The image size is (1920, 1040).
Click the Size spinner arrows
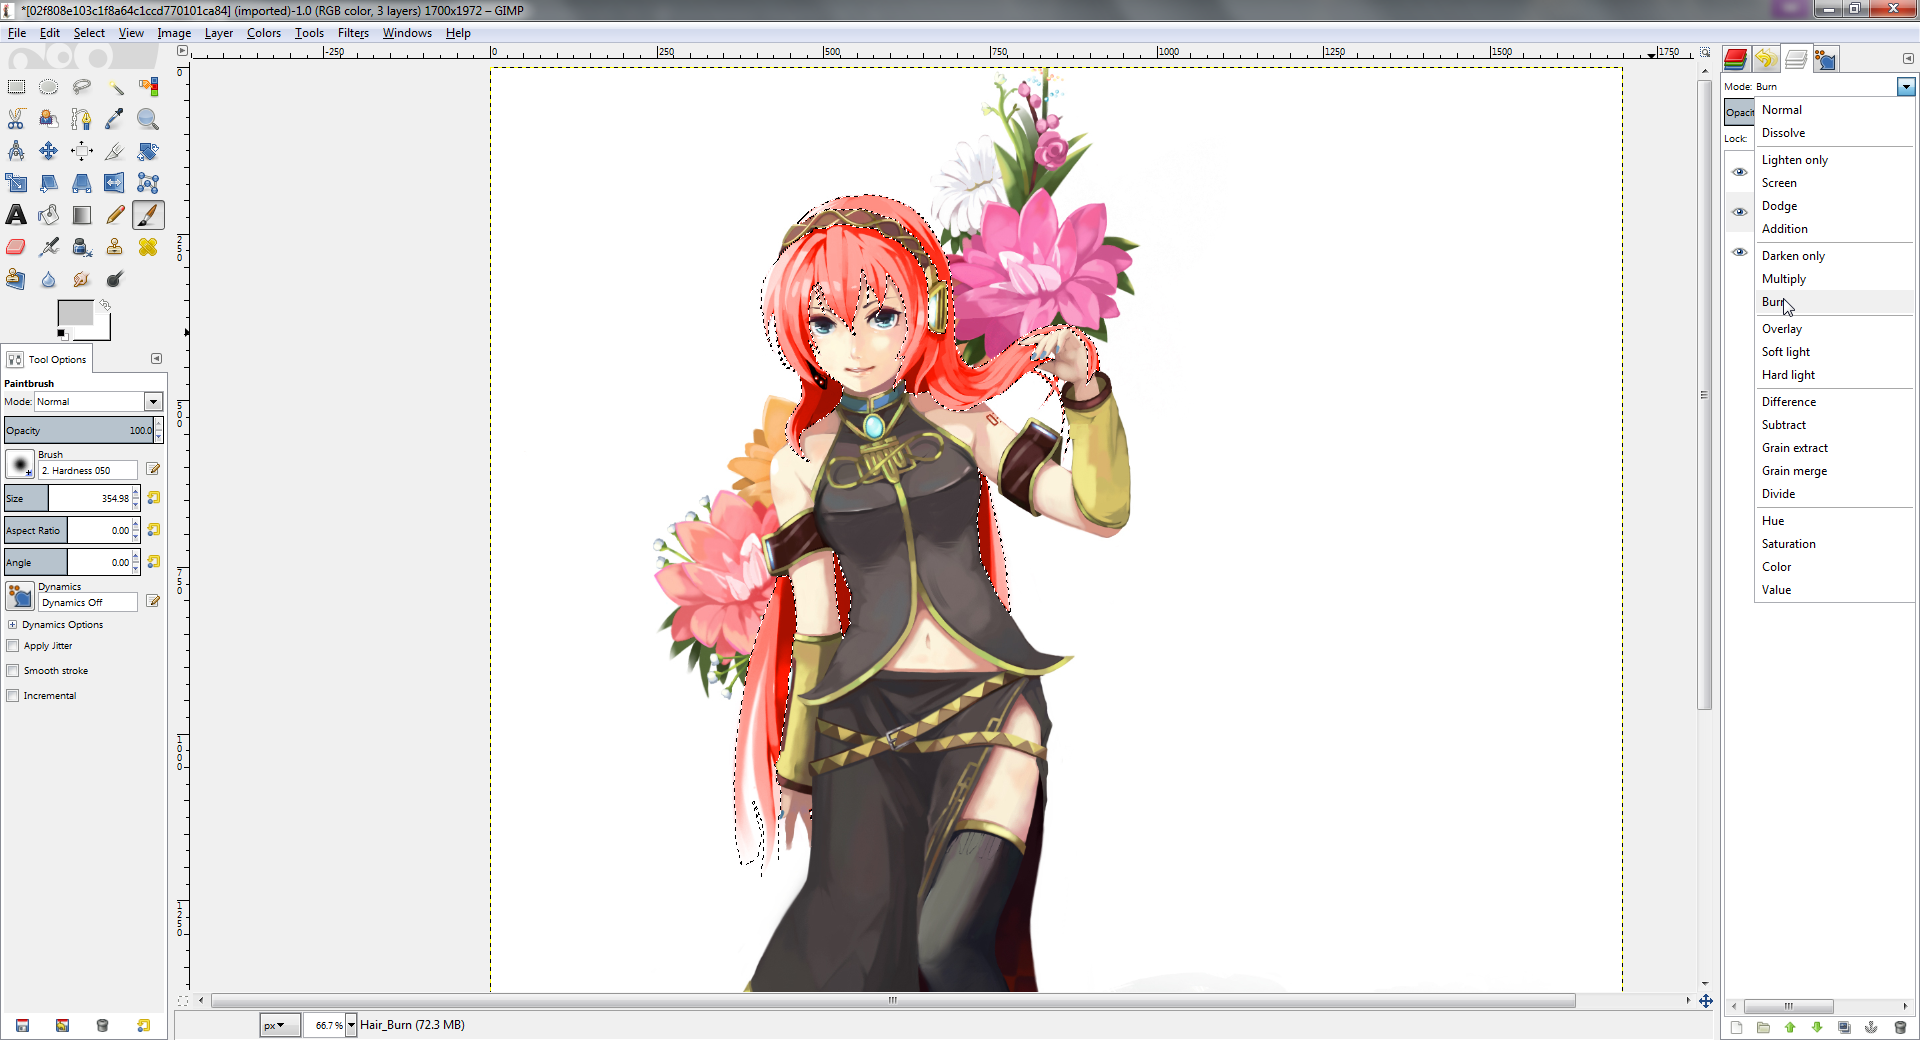136,498
